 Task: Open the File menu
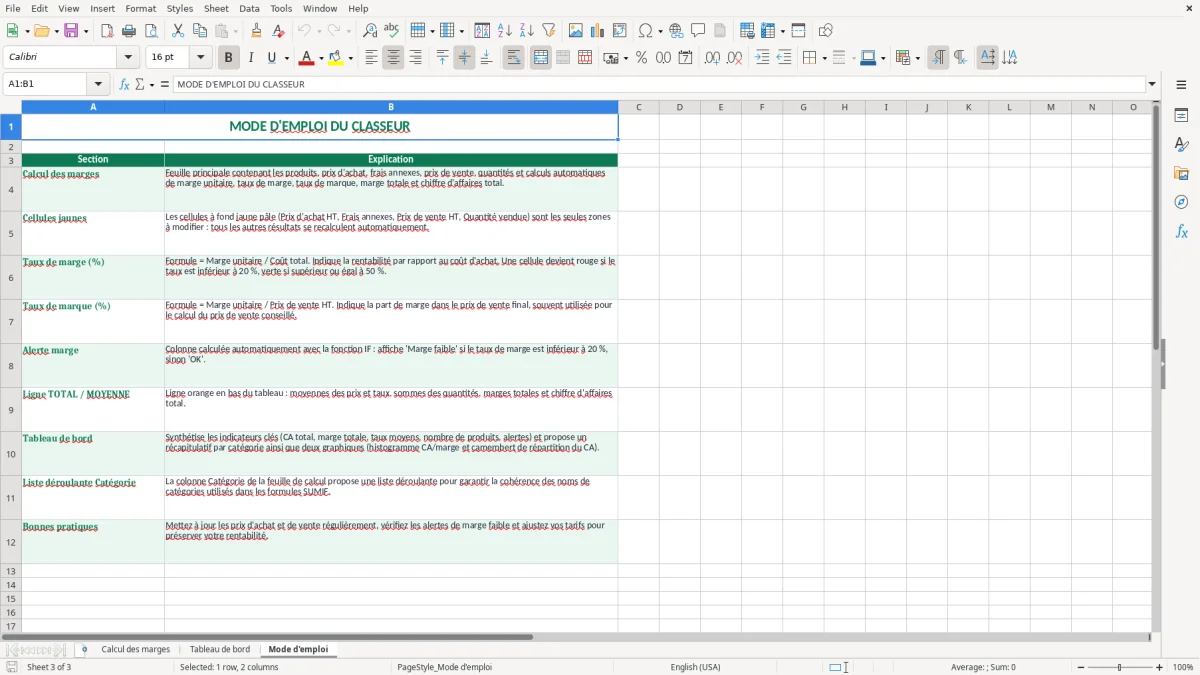(x=12, y=8)
